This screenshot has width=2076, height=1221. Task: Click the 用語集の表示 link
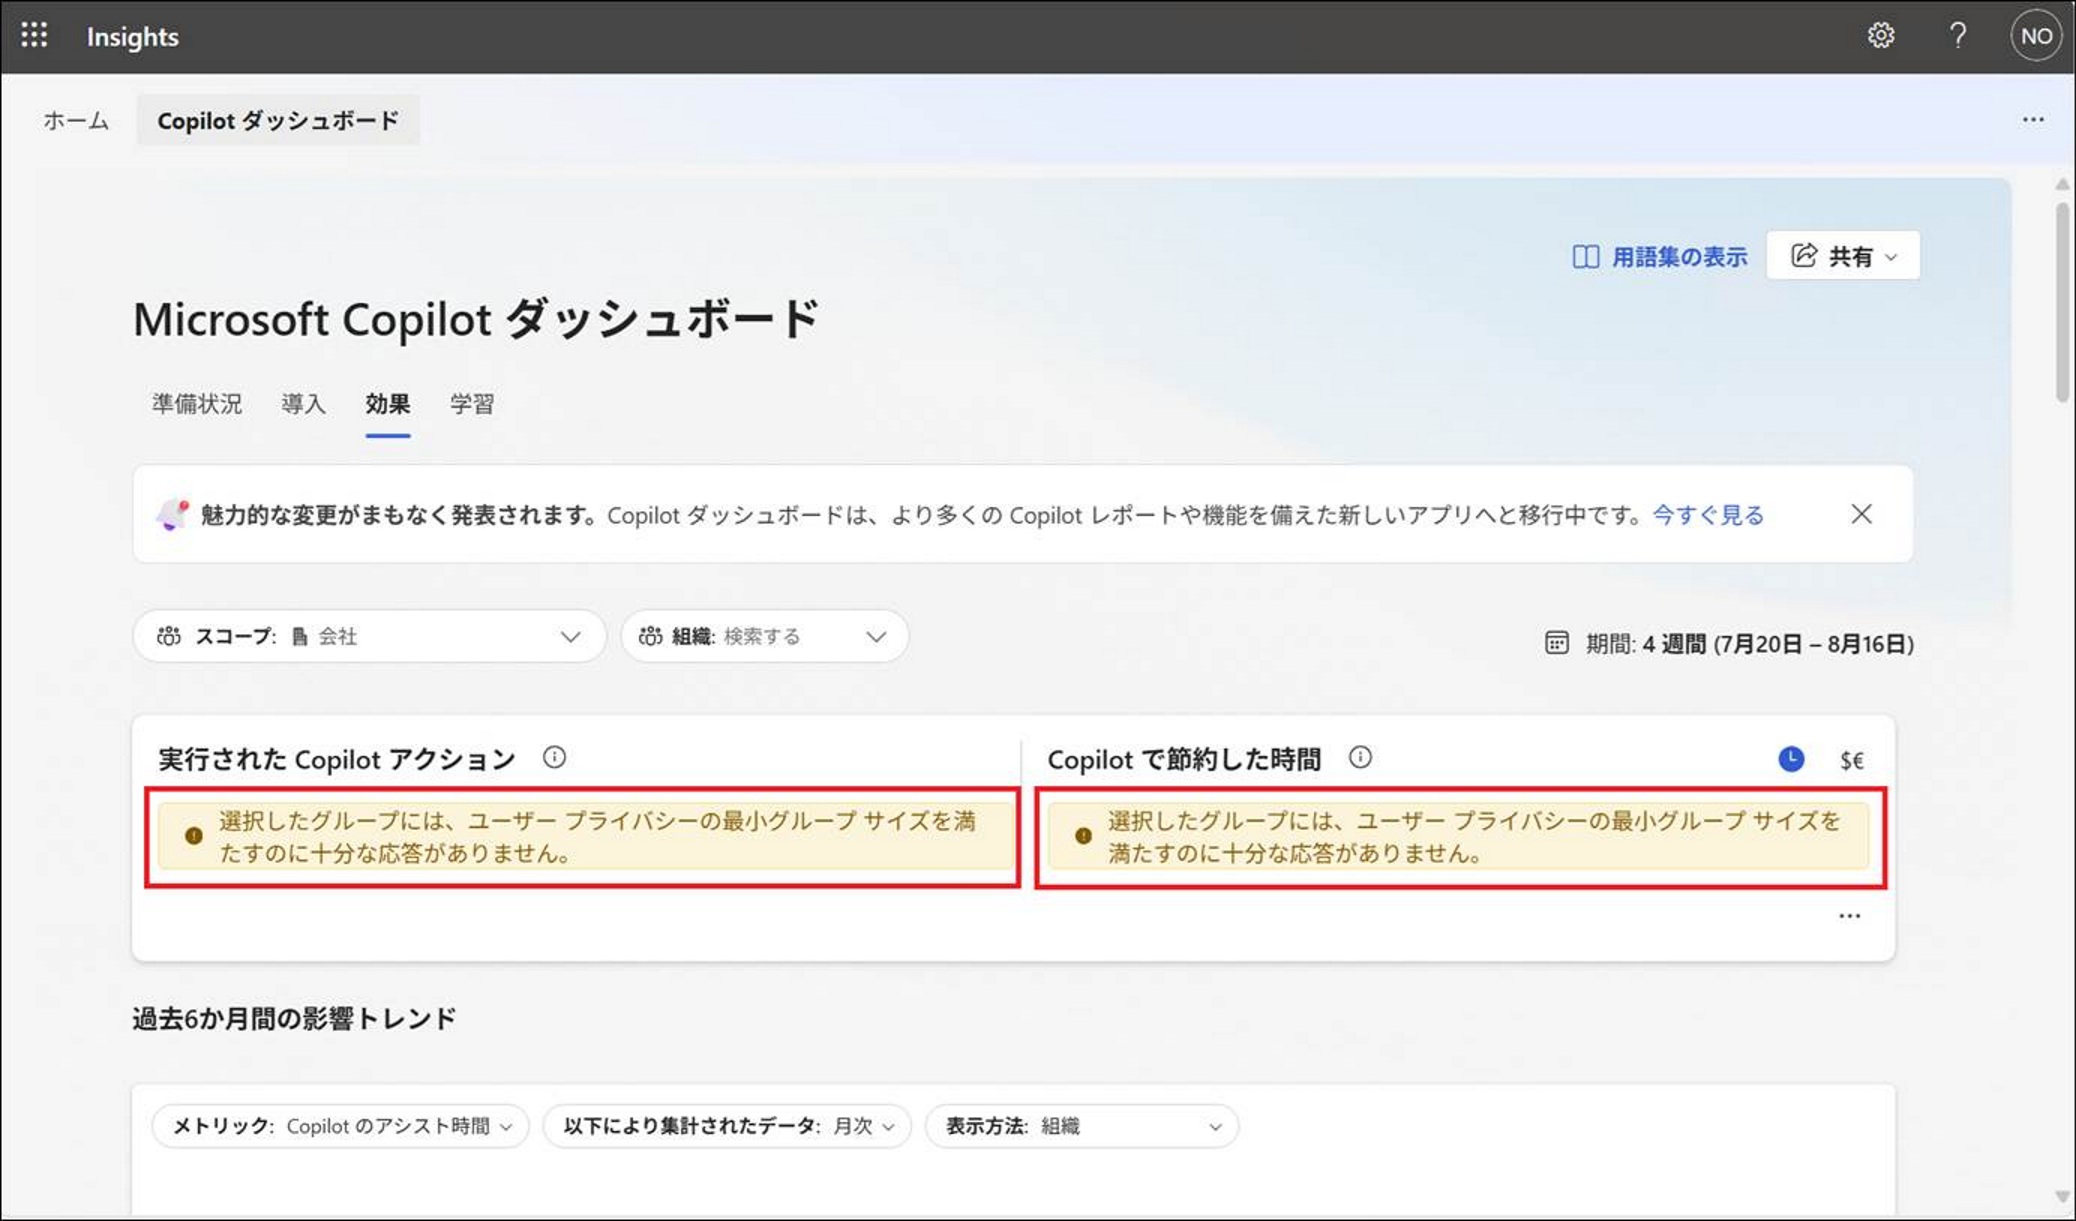pyautogui.click(x=1660, y=257)
